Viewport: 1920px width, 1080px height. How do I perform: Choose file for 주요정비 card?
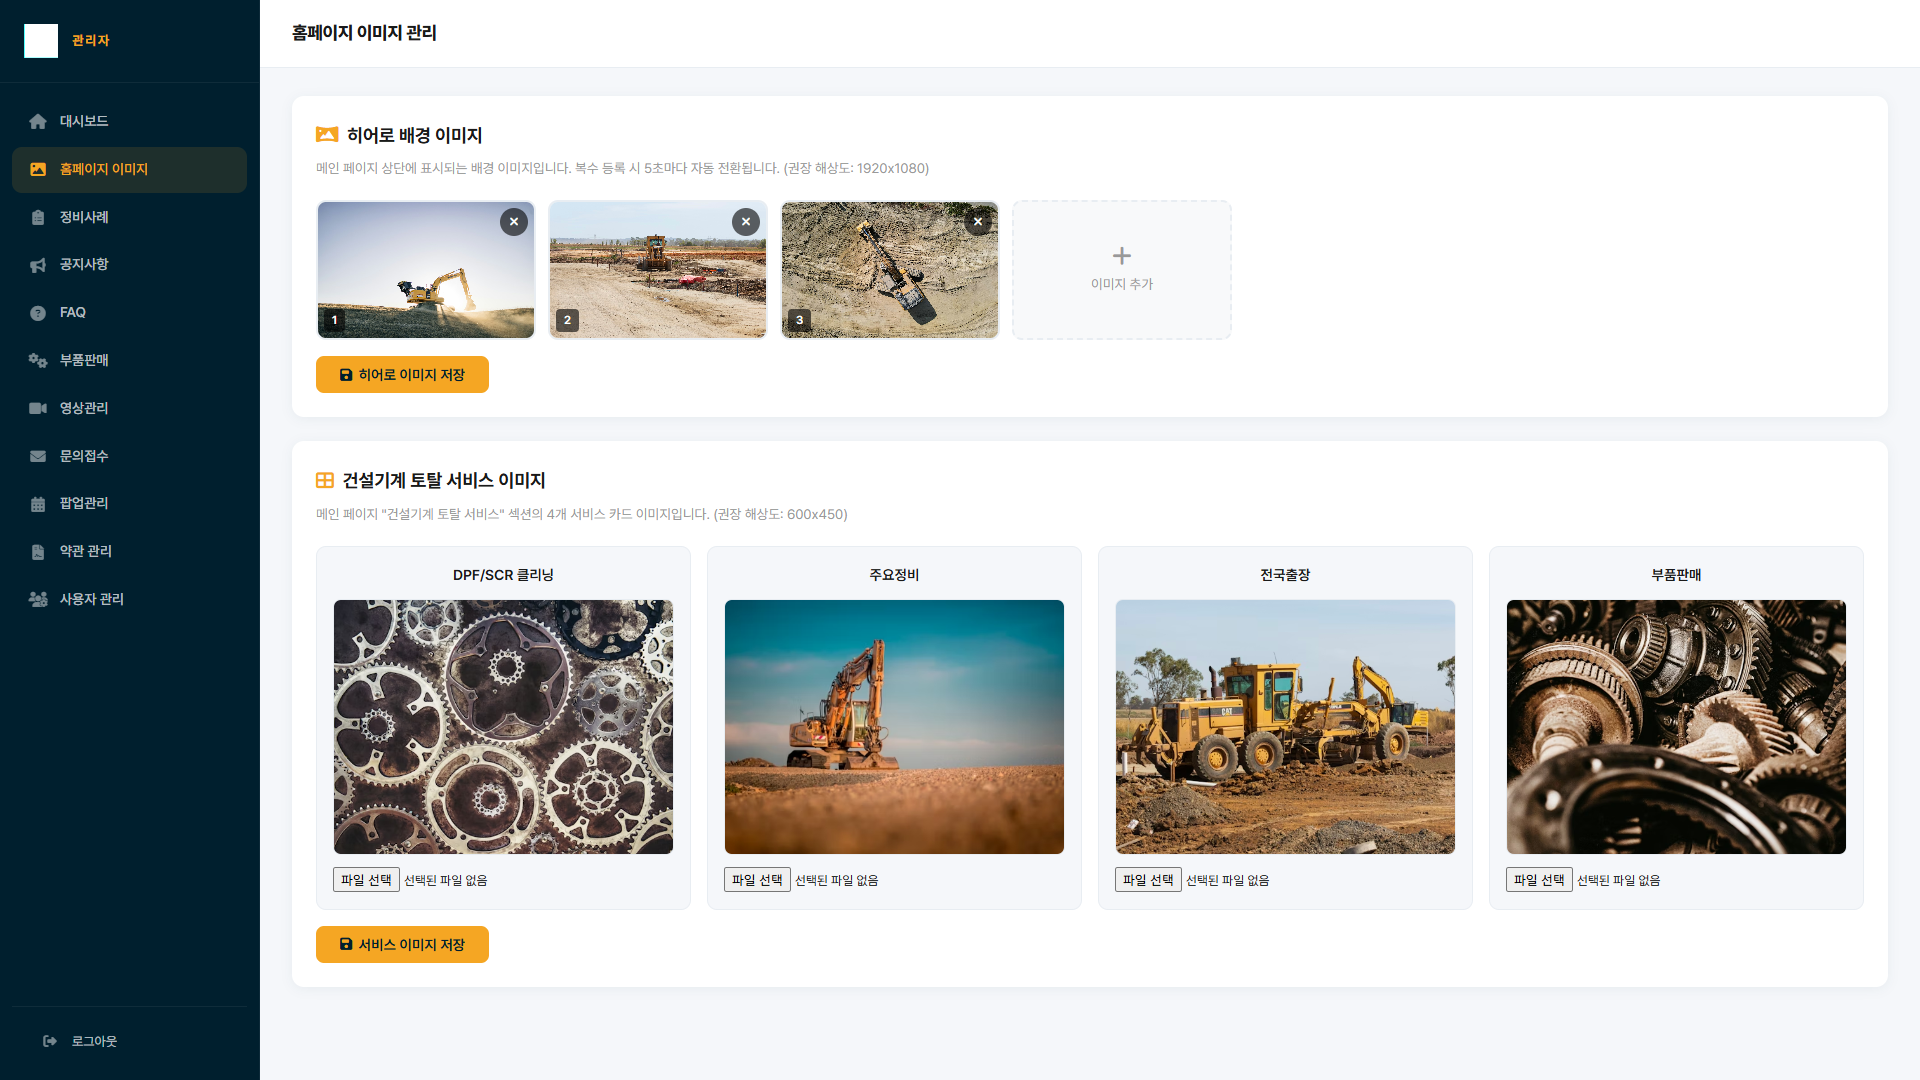point(757,880)
